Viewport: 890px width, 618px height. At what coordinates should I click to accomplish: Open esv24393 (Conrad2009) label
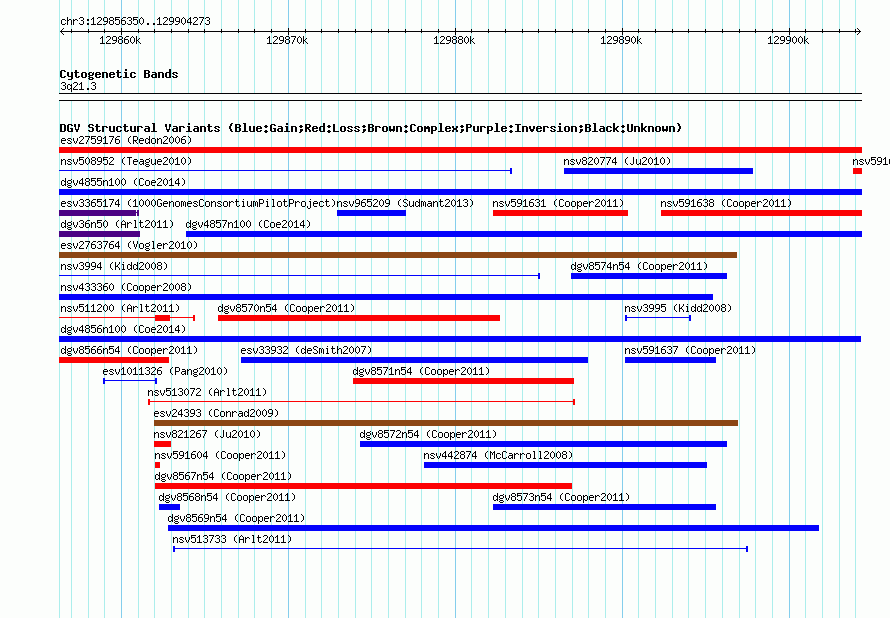[x=216, y=413]
